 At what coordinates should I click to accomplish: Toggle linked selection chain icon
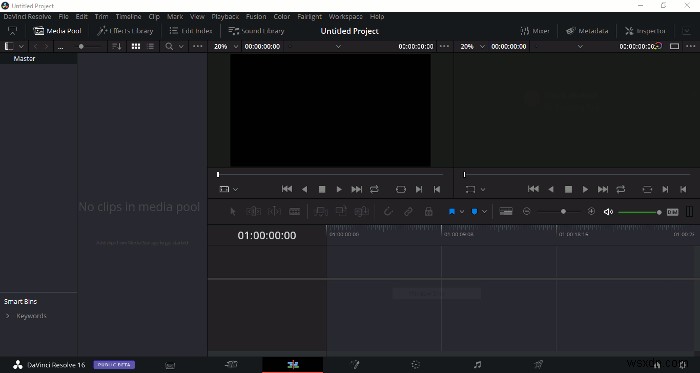click(408, 211)
